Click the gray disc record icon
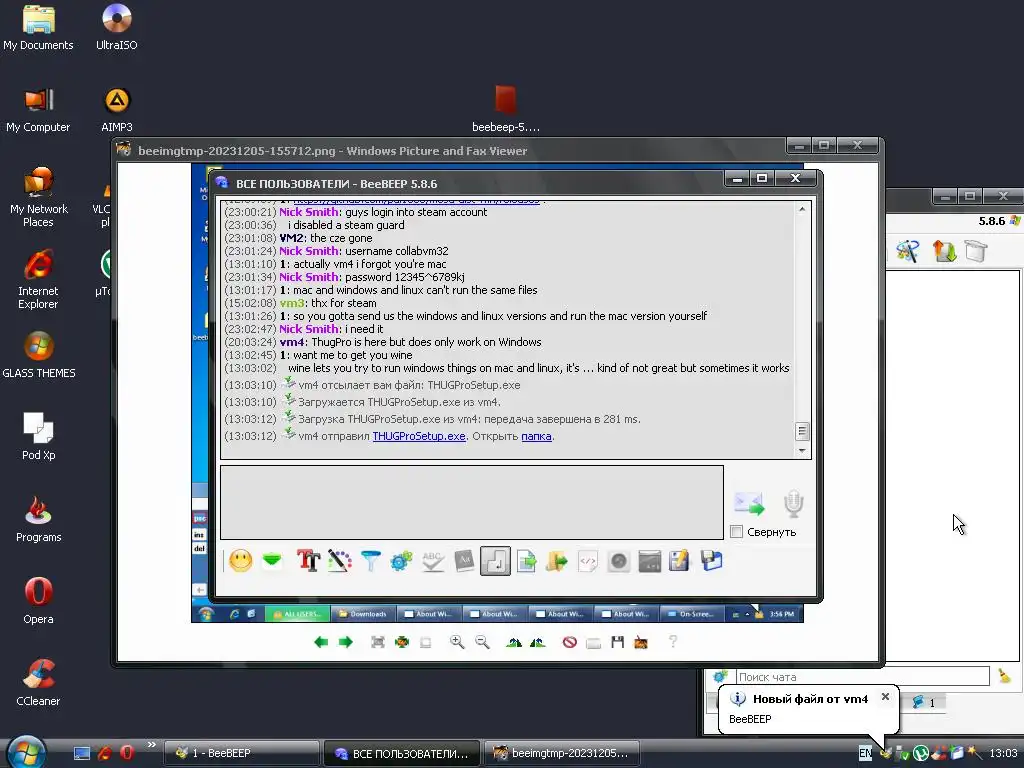1024x768 pixels. 618,561
